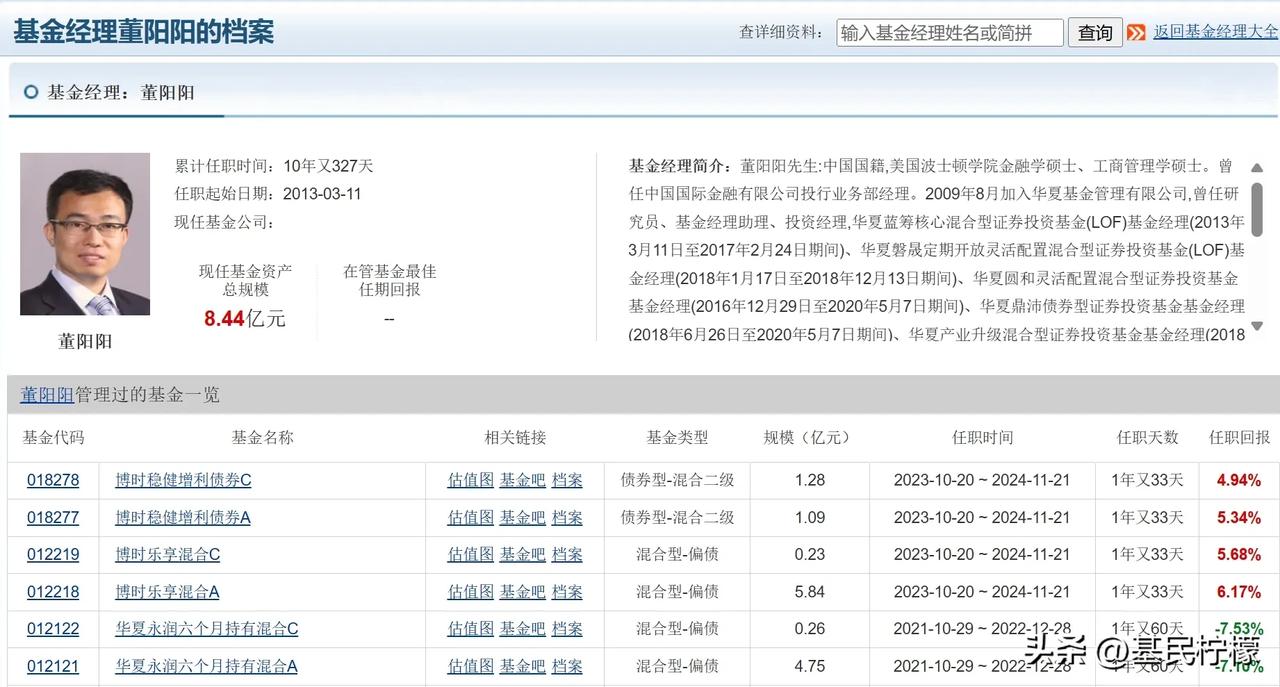Click 债券型-混合二级 type in 018278 row
1280x687 pixels.
677,480
